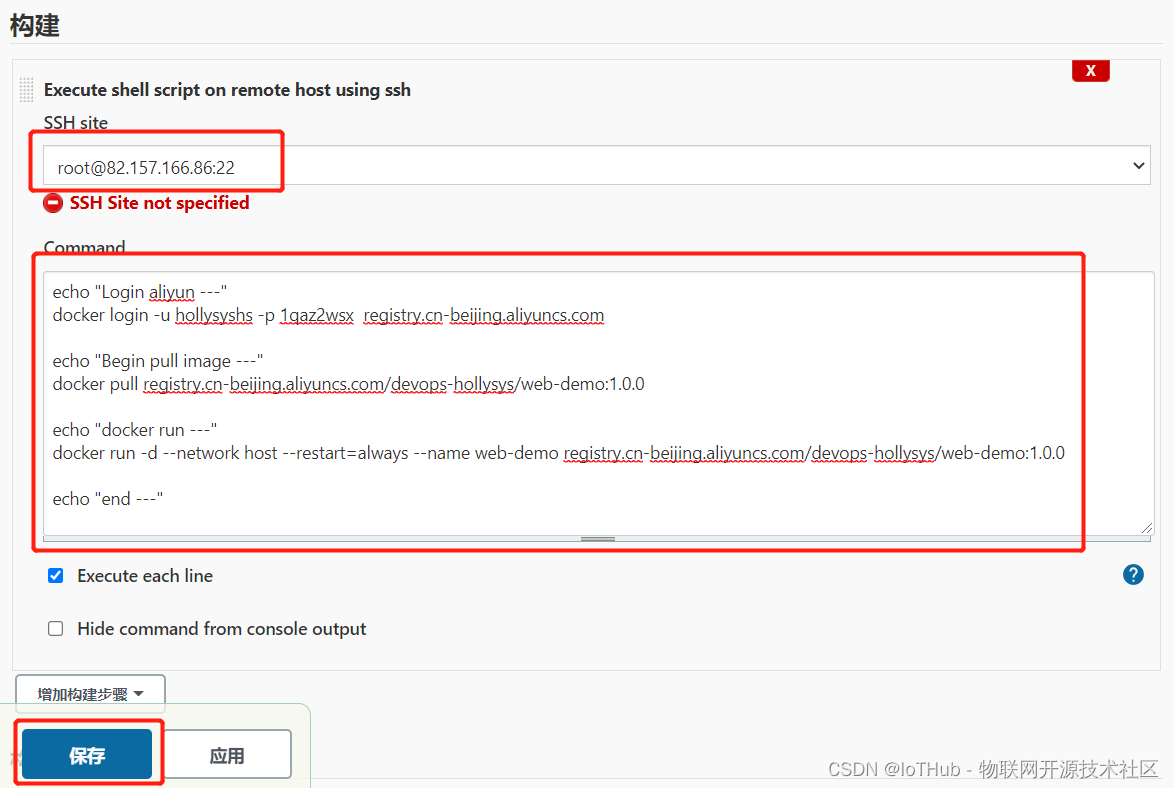Click the Execute each line label
The height and width of the screenshot is (788, 1174).
145,575
